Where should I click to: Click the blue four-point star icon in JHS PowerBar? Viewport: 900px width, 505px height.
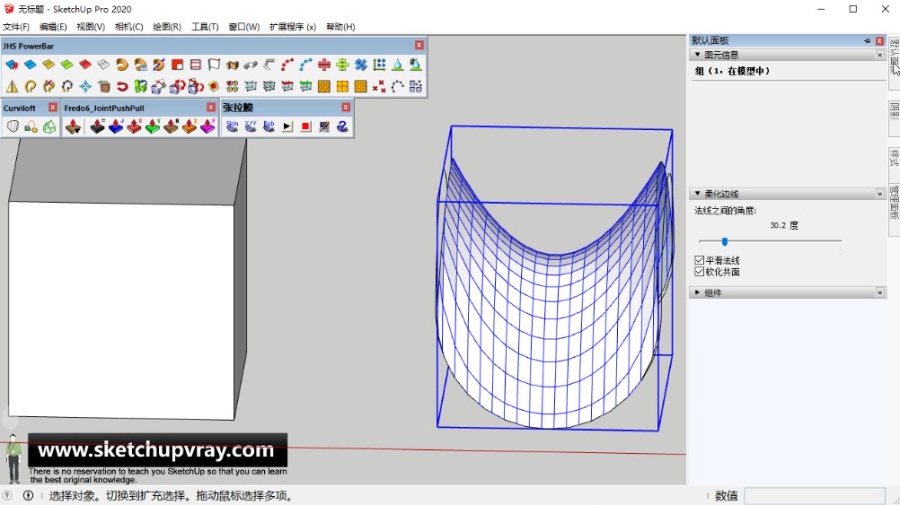pos(86,87)
